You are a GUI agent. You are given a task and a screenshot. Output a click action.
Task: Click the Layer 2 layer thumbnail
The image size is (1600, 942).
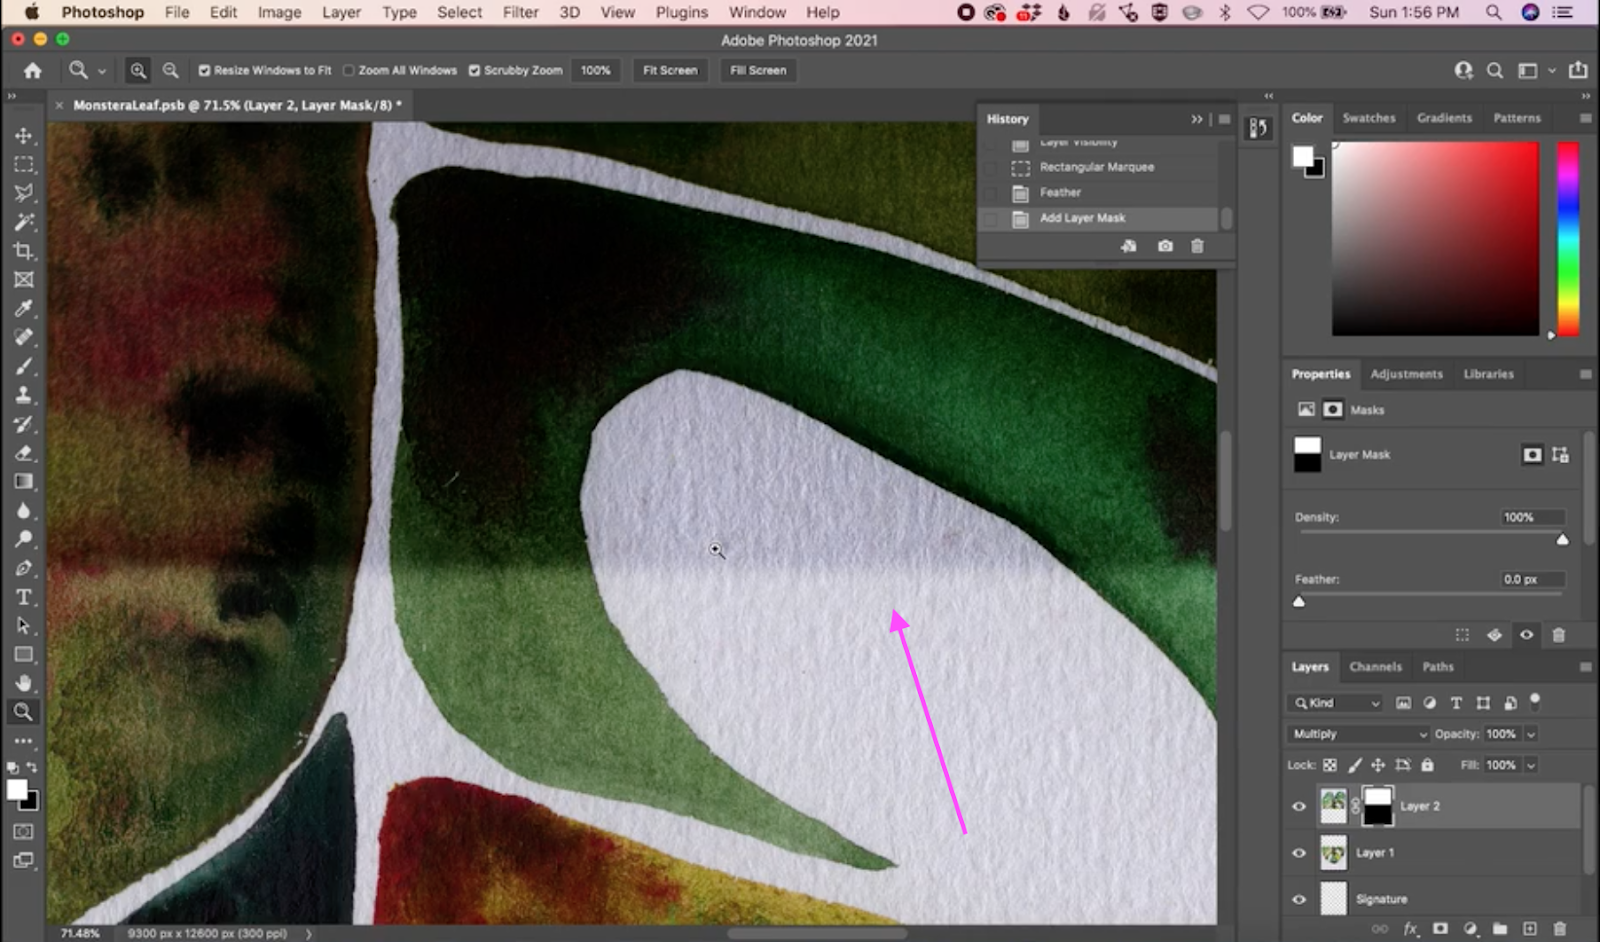coord(1334,805)
